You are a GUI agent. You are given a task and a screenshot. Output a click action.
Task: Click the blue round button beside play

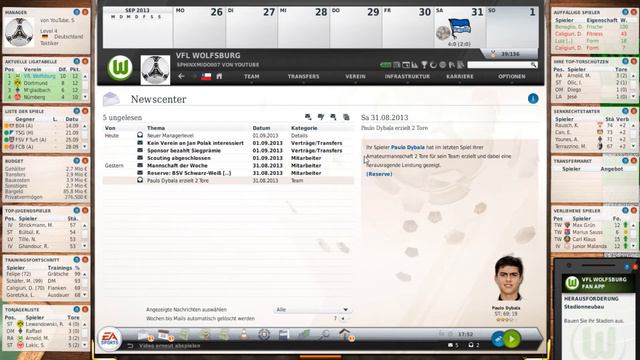pos(498,339)
